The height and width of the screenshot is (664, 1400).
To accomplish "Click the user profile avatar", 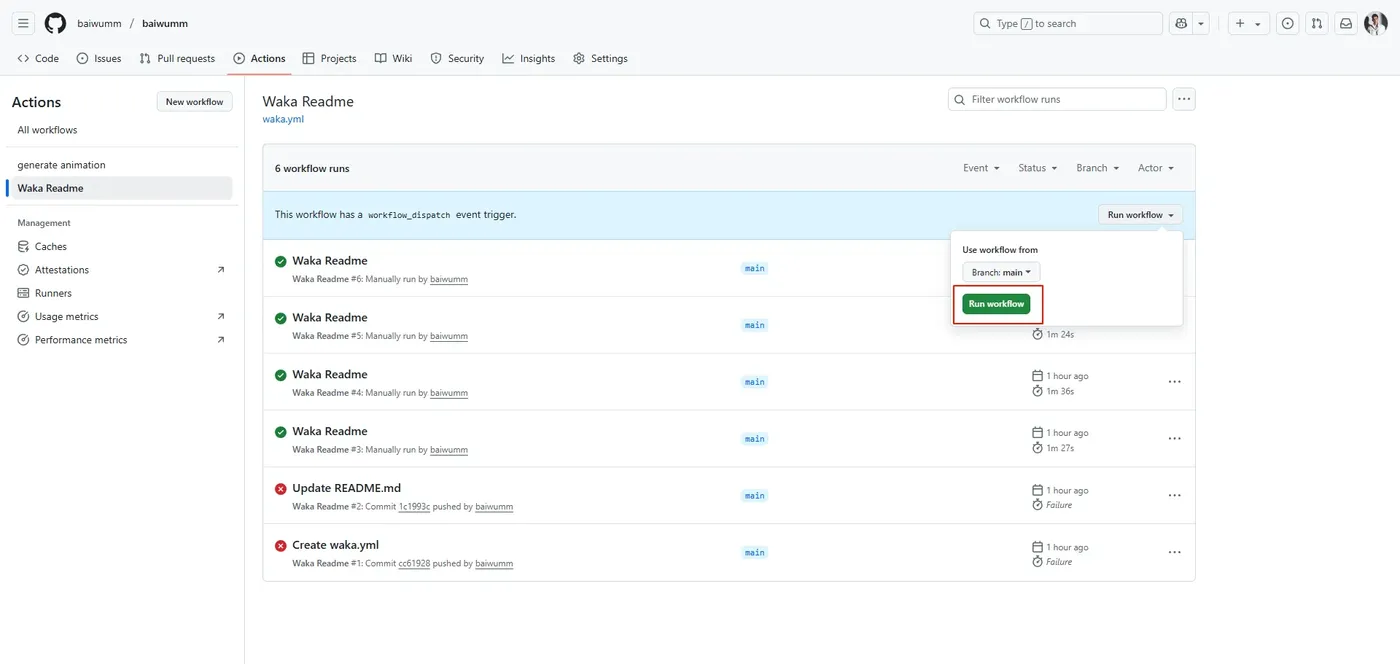I will pyautogui.click(x=1376, y=23).
